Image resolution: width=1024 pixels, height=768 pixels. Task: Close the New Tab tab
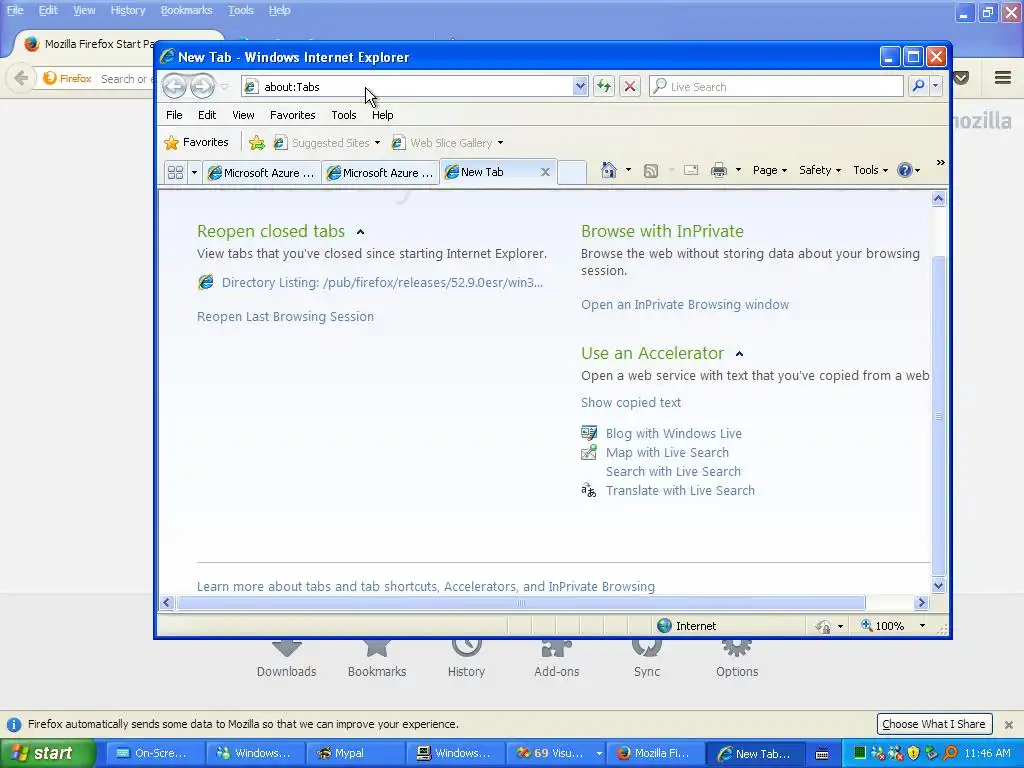(x=545, y=172)
